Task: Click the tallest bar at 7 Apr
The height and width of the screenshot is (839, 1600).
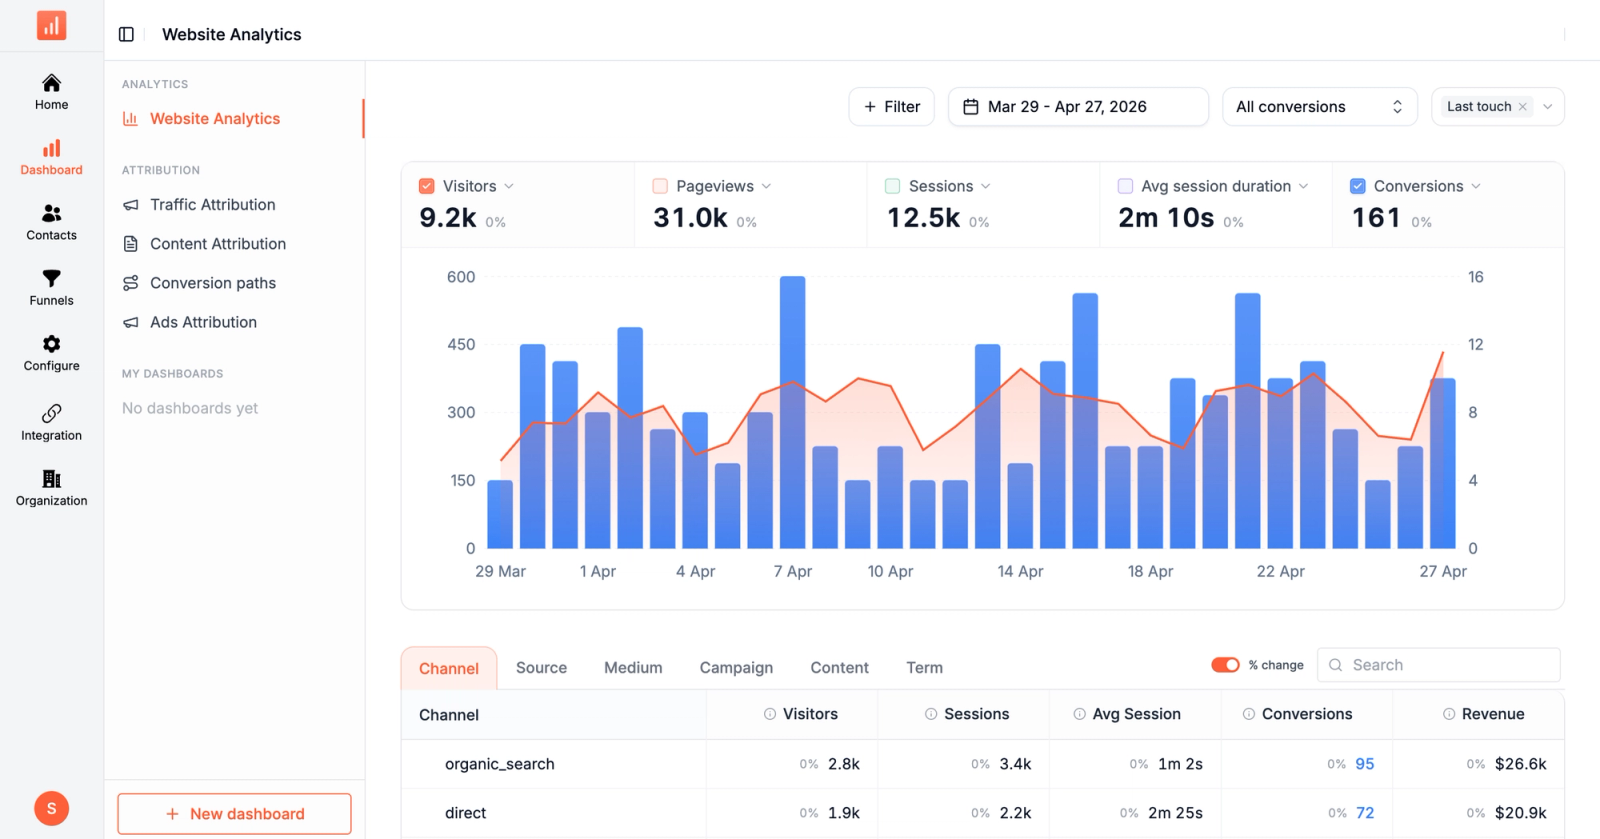Action: point(792,412)
